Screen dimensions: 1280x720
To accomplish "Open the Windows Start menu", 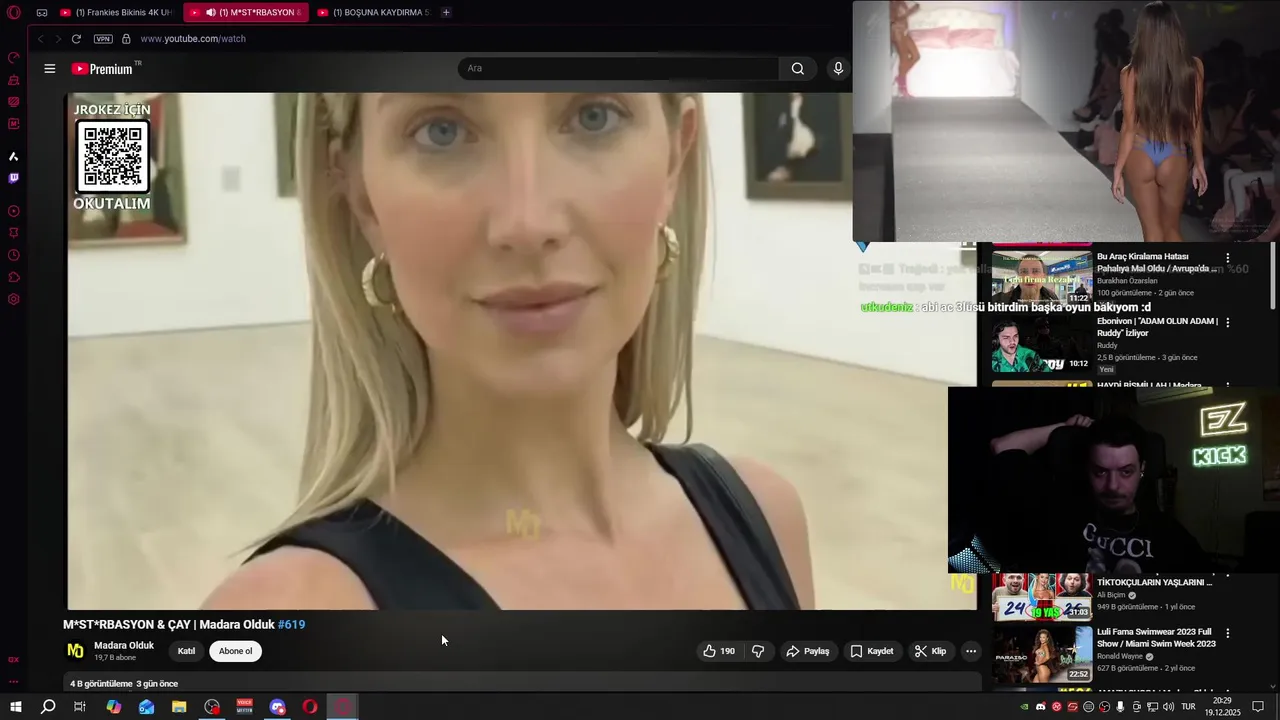I will (x=15, y=707).
